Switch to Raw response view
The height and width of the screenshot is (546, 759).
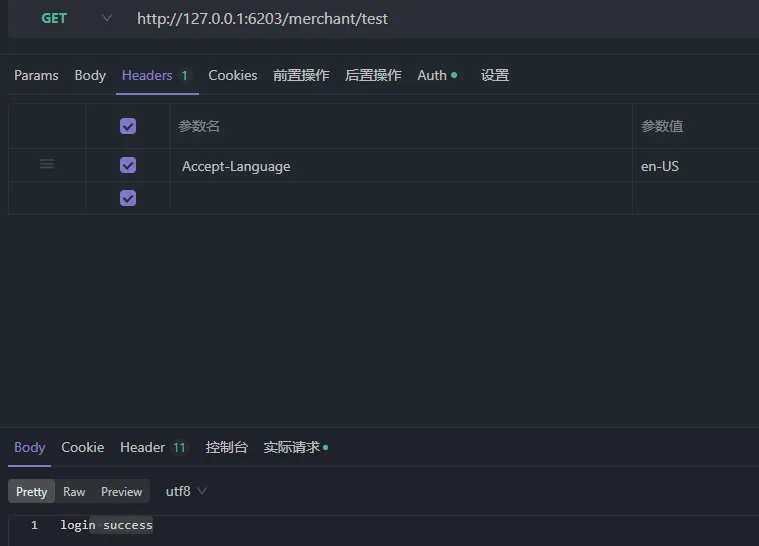74,492
